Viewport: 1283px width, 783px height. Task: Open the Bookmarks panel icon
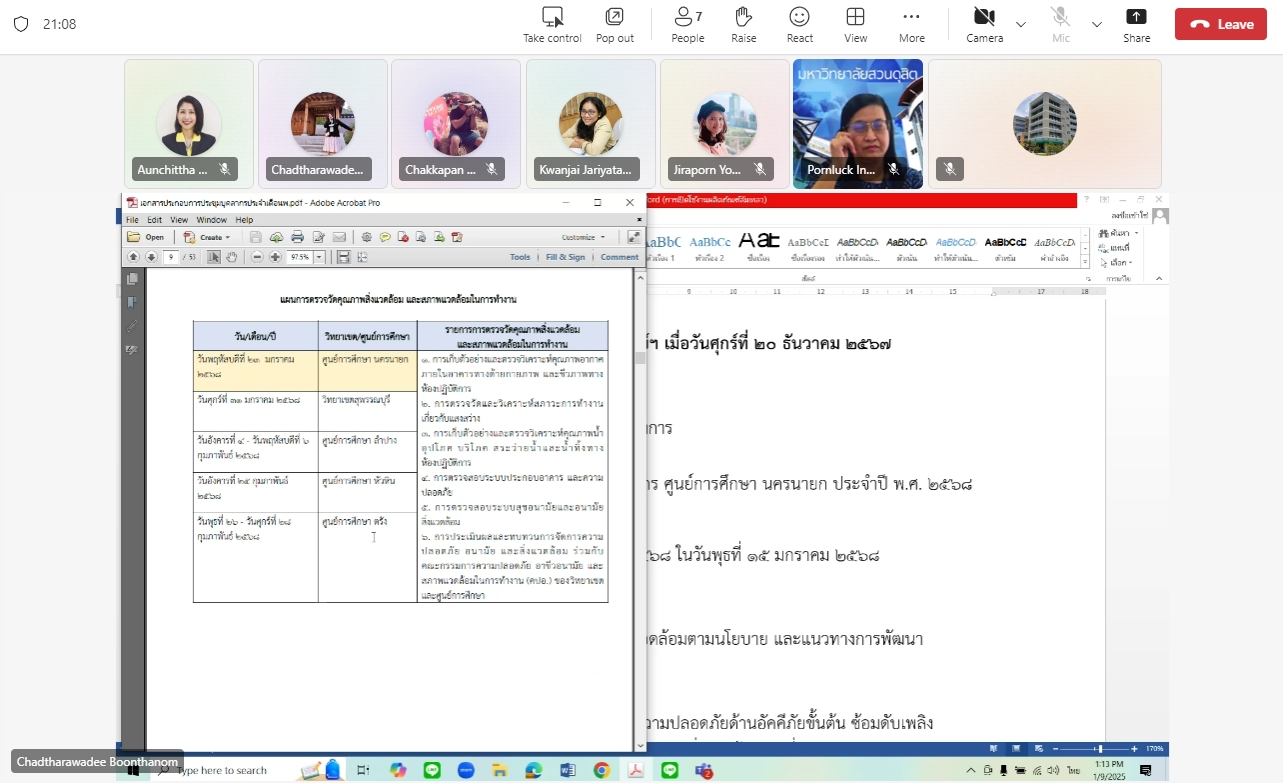click(132, 302)
